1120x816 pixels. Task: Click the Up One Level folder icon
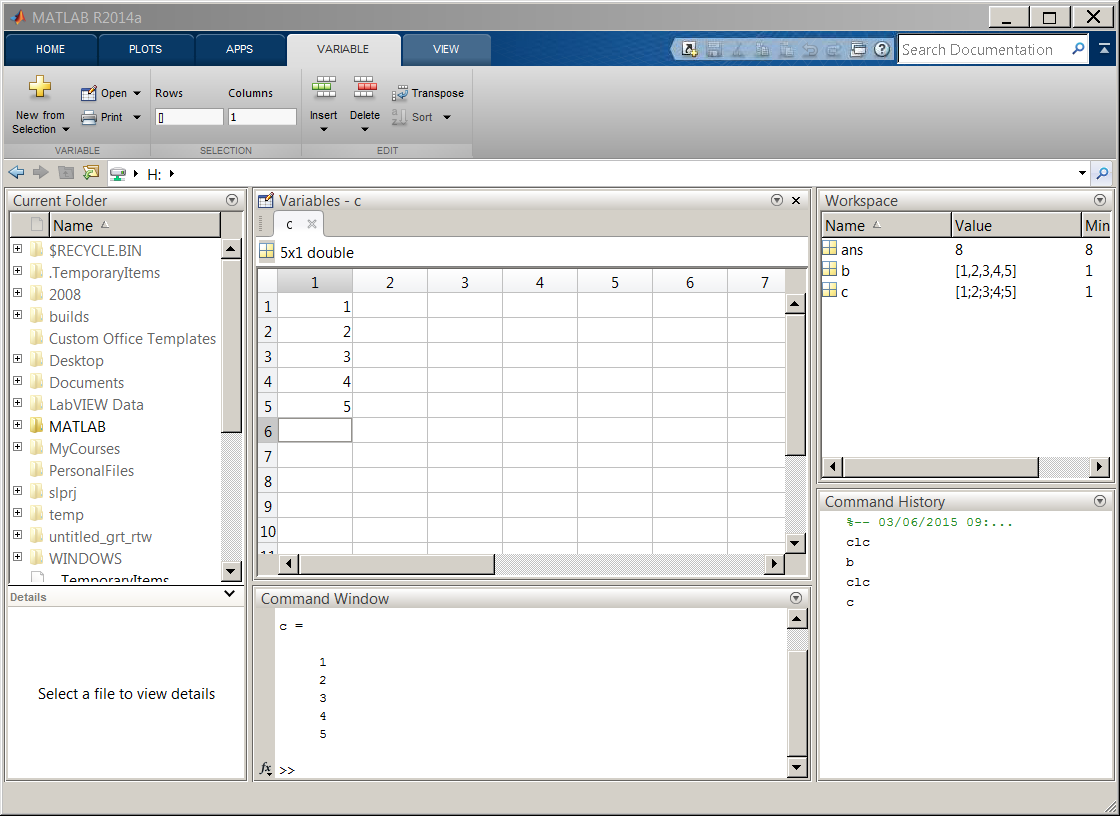tap(66, 172)
